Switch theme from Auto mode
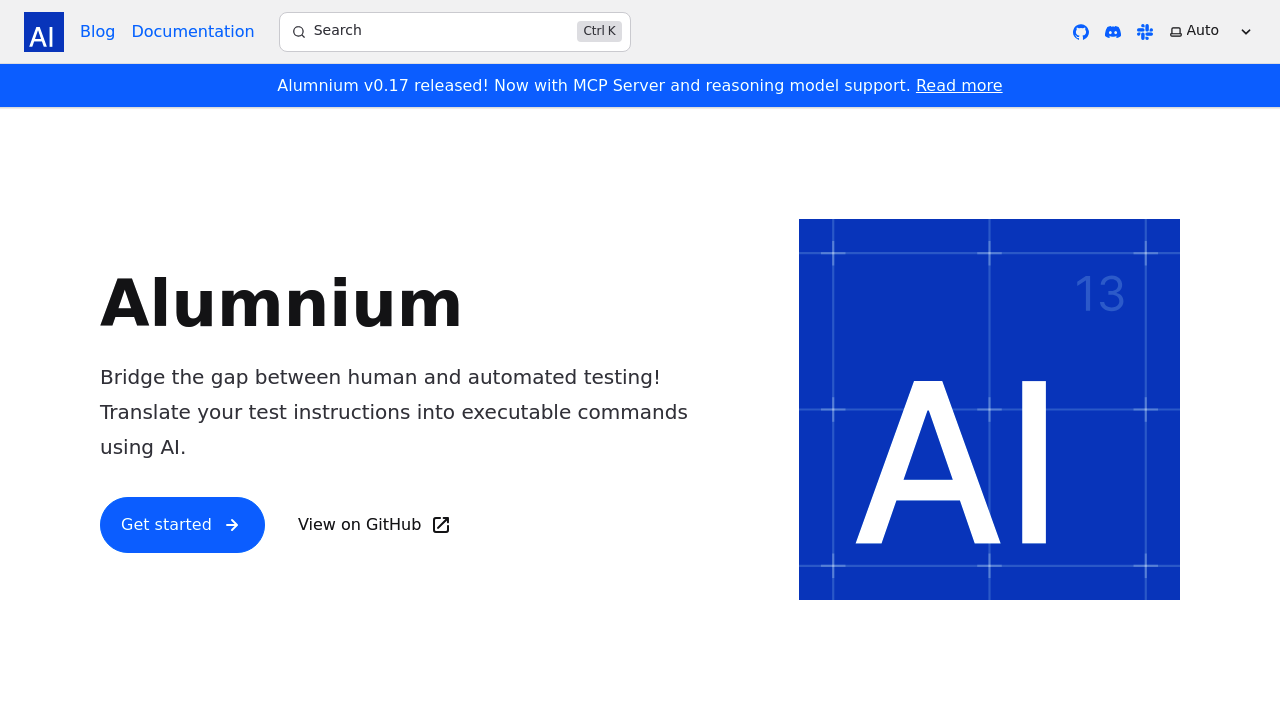 point(1195,30)
